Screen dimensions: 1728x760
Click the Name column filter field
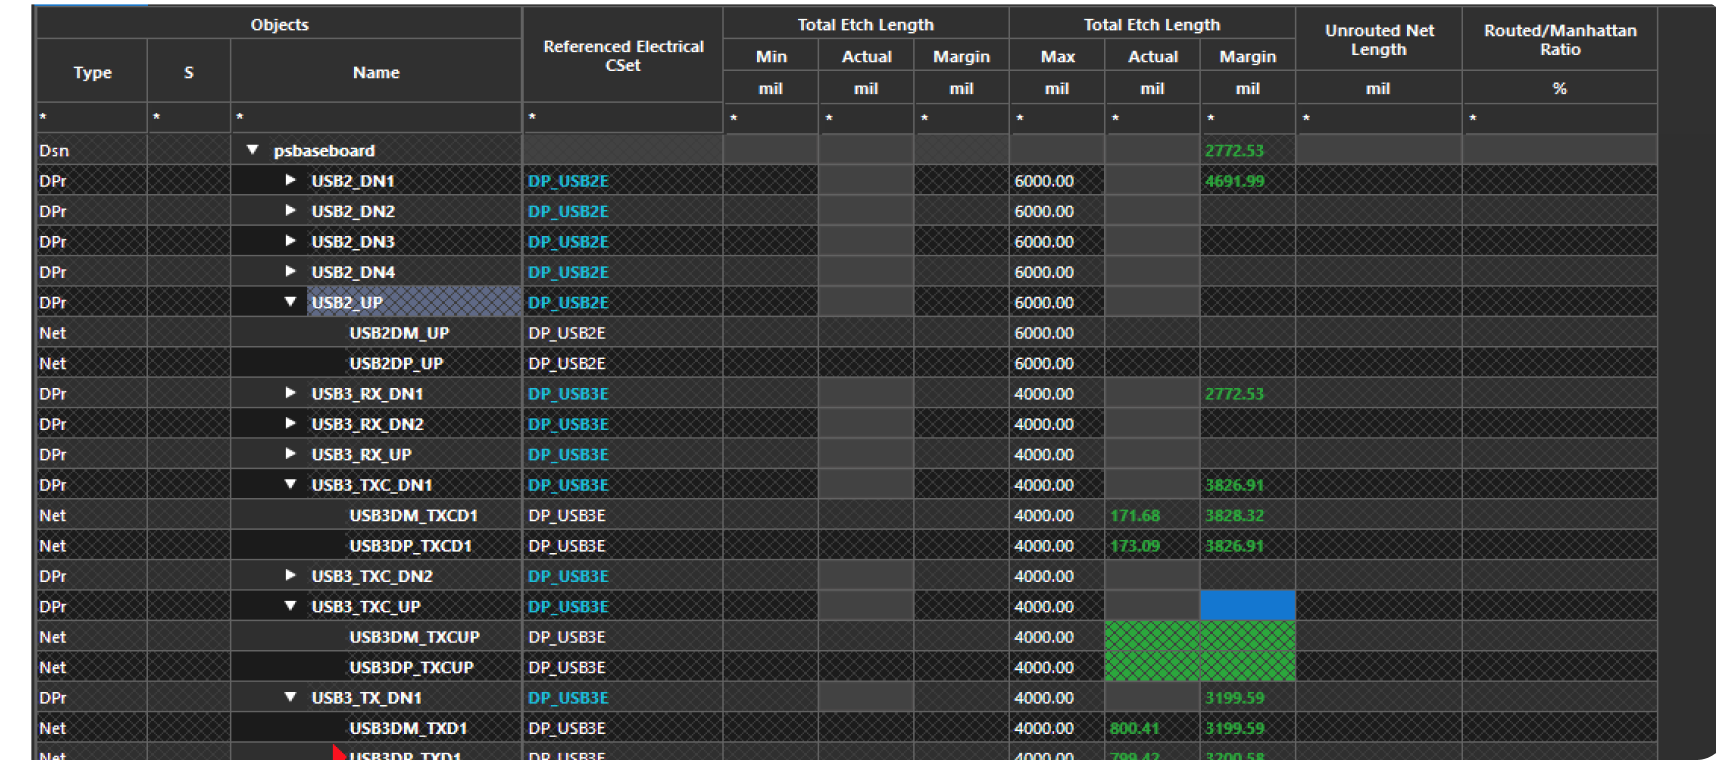coord(376,118)
